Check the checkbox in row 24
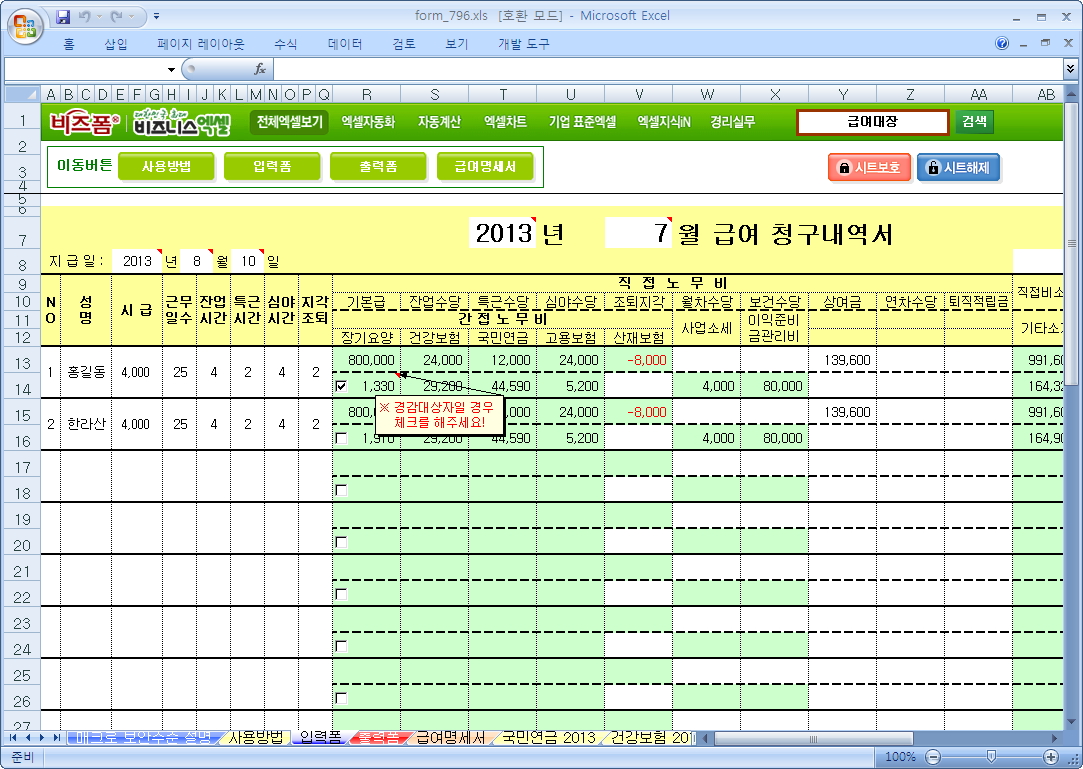The height and width of the screenshot is (769, 1083). [341, 646]
